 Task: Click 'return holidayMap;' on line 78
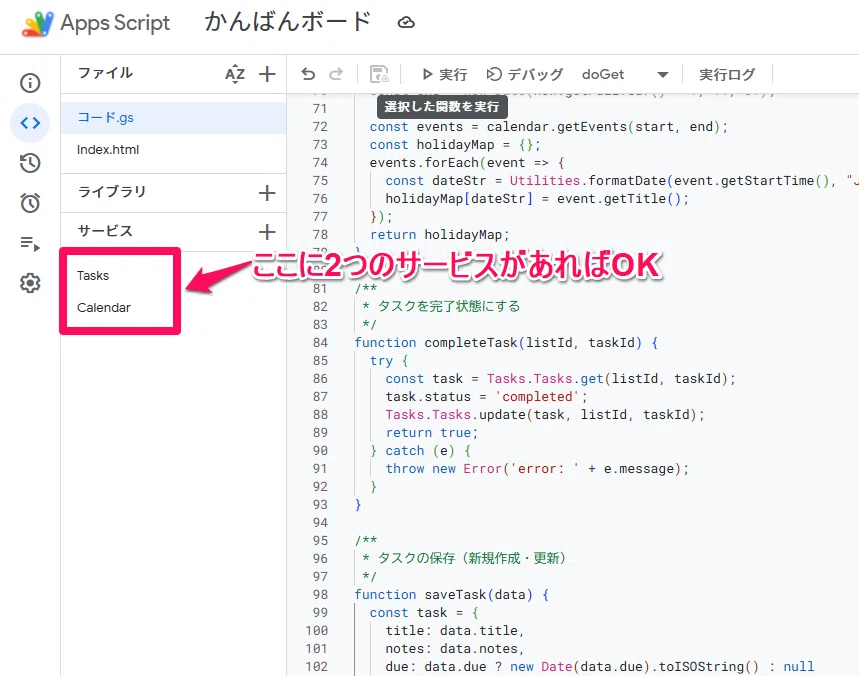point(440,235)
